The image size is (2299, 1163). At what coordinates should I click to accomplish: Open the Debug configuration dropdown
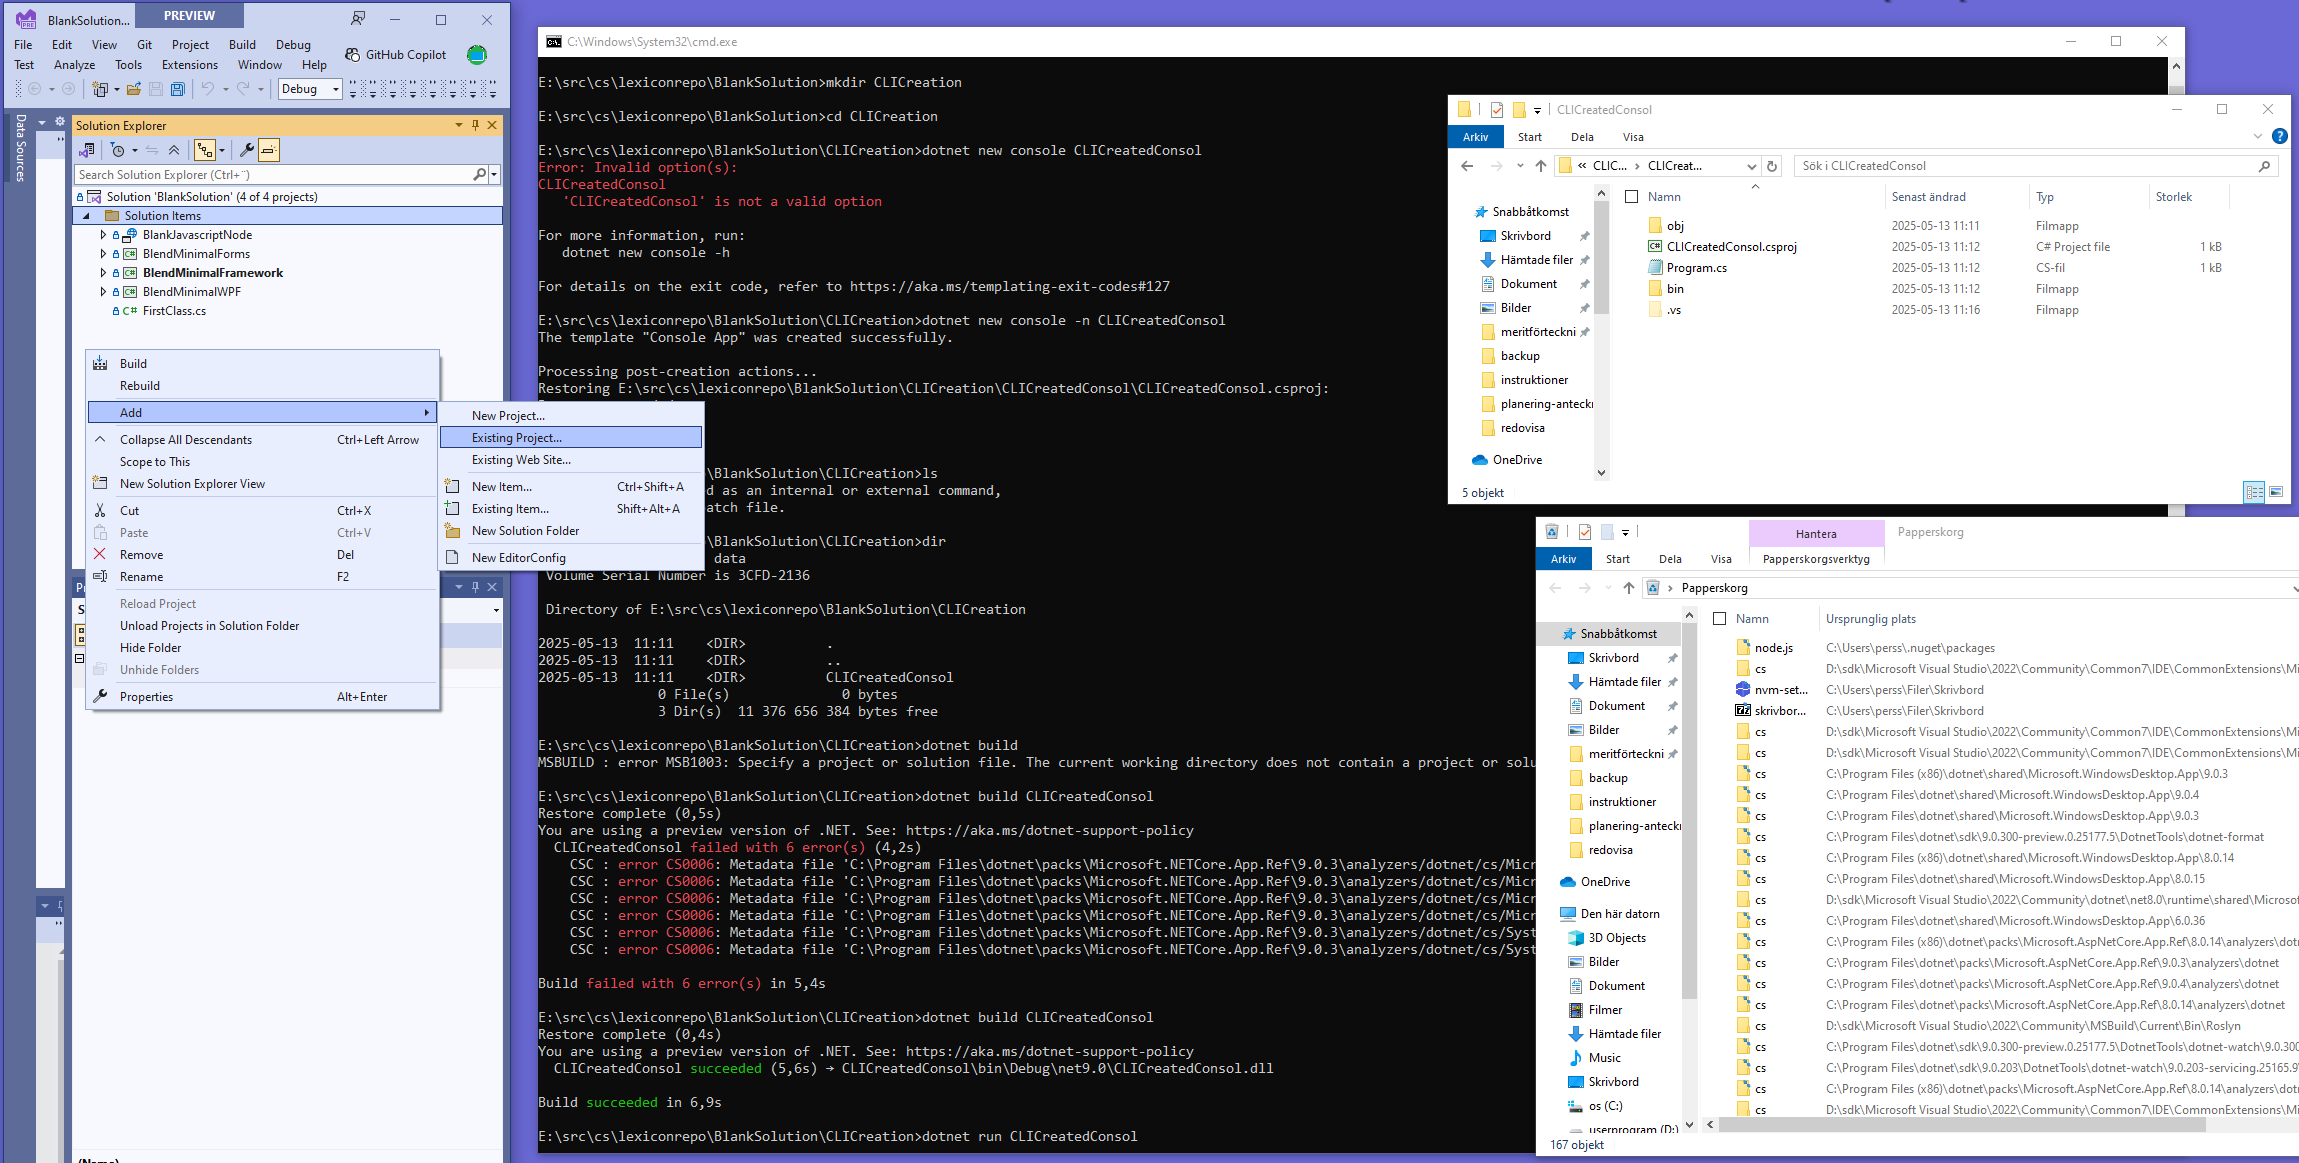(x=336, y=89)
